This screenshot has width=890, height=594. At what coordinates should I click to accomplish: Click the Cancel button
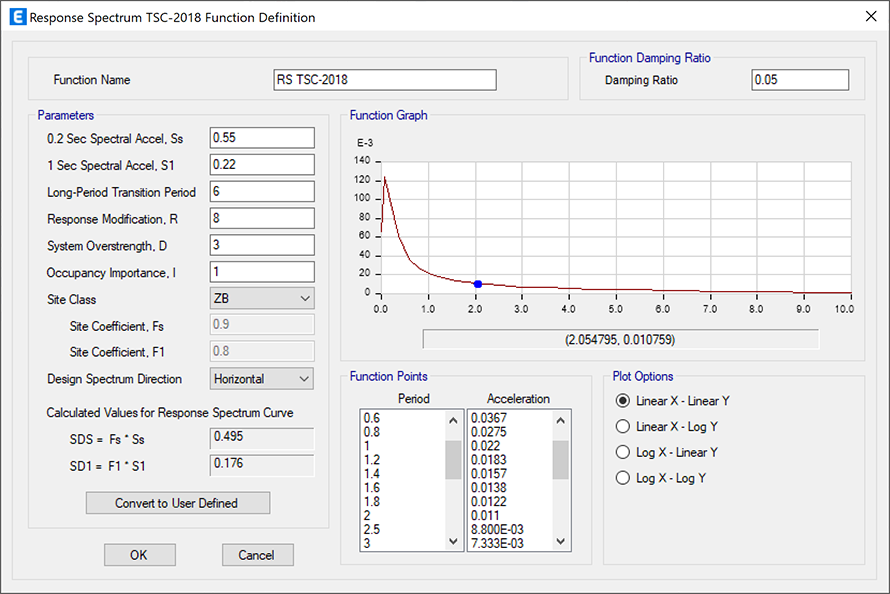coord(258,555)
